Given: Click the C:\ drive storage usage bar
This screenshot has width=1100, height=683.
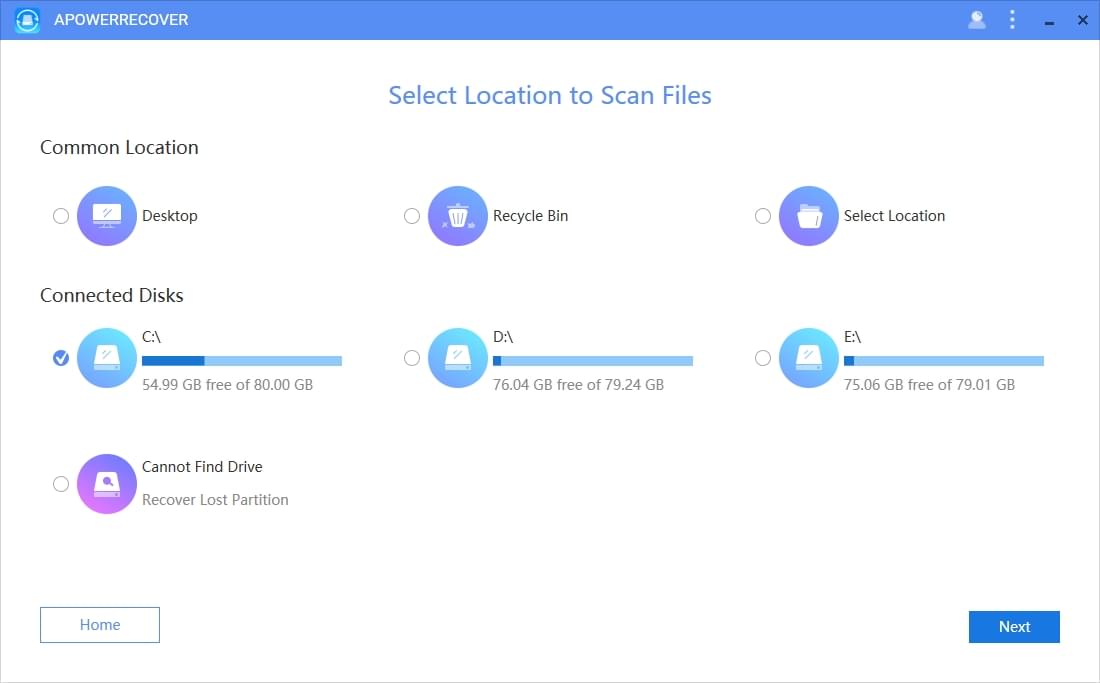Looking at the screenshot, I should point(242,359).
